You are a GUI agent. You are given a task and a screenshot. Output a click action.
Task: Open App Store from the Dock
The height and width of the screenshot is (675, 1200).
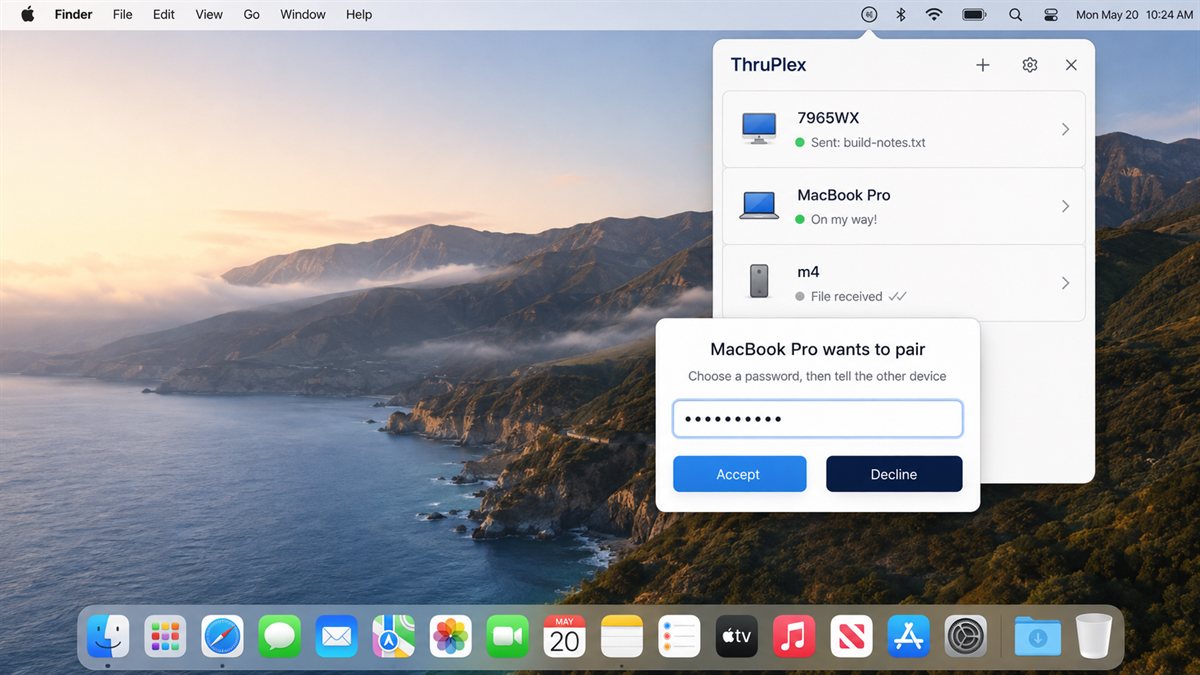pyautogui.click(x=909, y=636)
